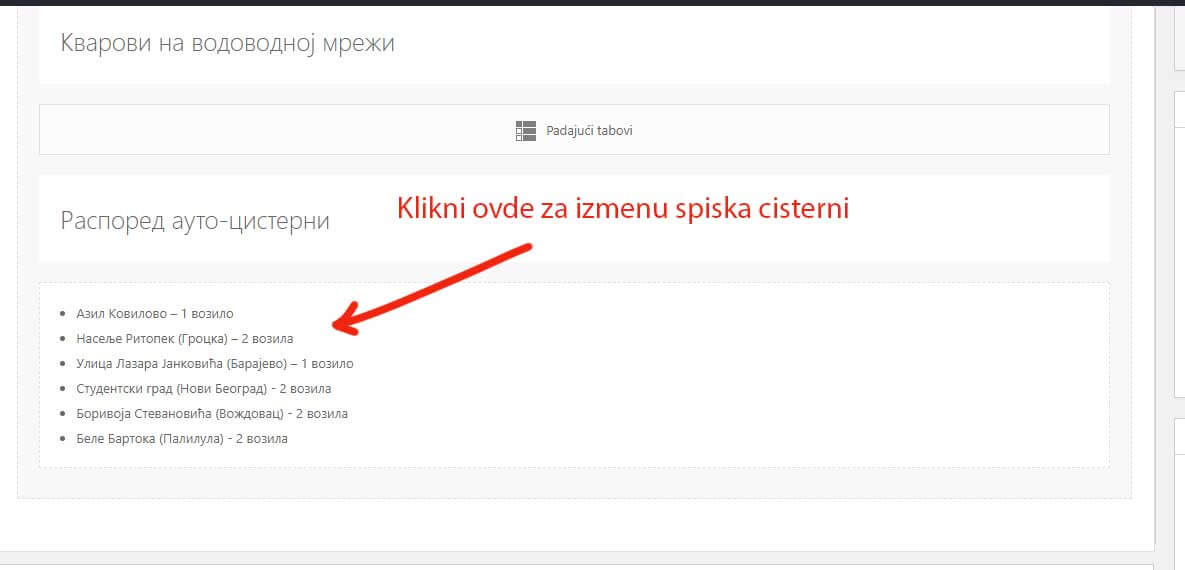Click list item Боривоја Стевановића (Вождовац)
This screenshot has width=1185, height=570.
pyautogui.click(x=212, y=414)
